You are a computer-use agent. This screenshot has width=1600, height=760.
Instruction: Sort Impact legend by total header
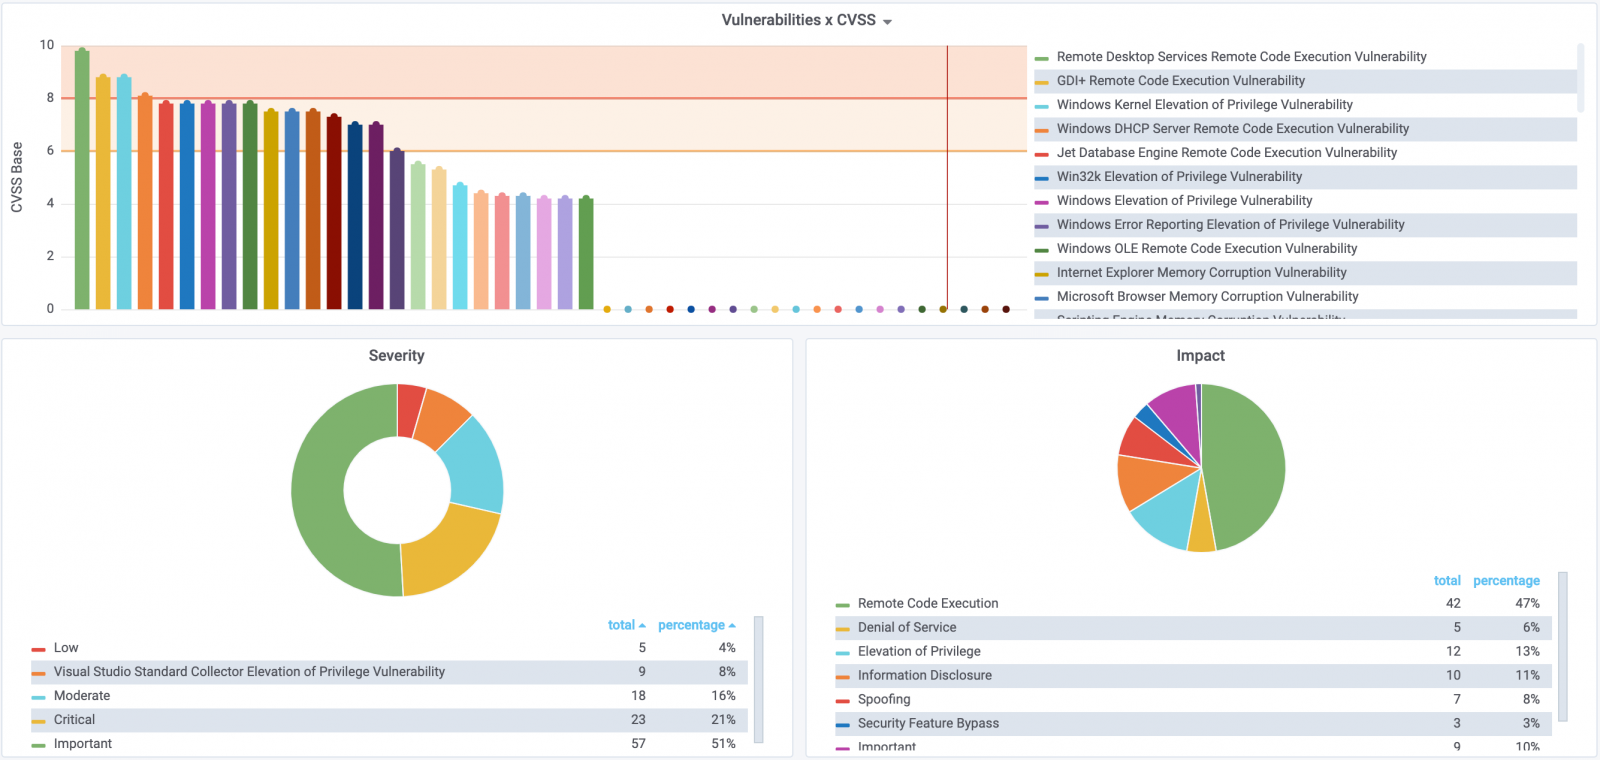pos(1447,580)
